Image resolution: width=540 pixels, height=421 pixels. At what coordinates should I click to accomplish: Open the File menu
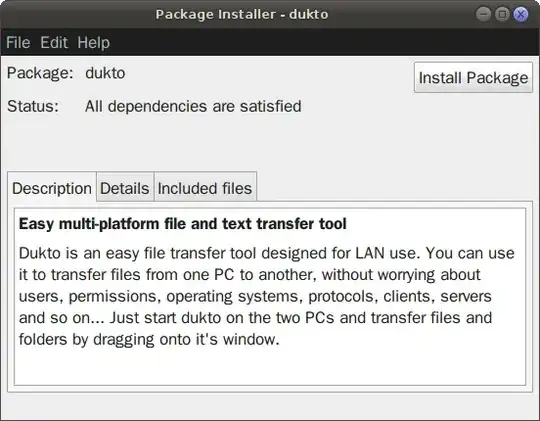pyautogui.click(x=18, y=43)
